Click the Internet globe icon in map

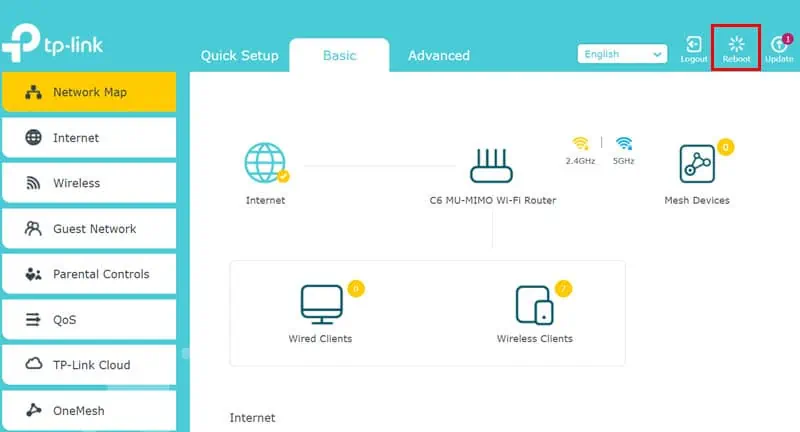pyautogui.click(x=265, y=163)
